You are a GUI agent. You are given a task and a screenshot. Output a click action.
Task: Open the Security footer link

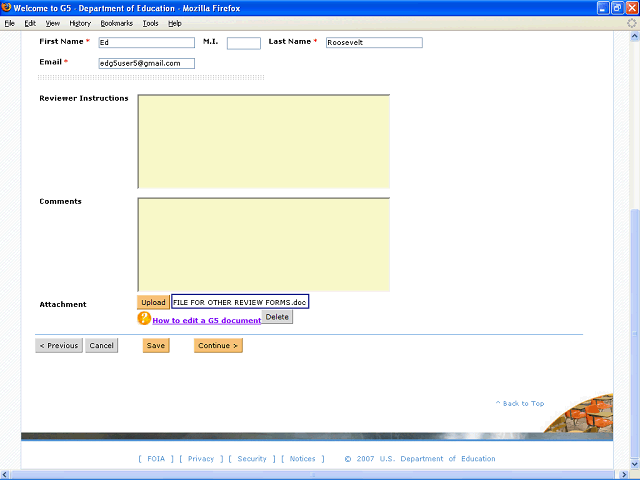coord(252,458)
